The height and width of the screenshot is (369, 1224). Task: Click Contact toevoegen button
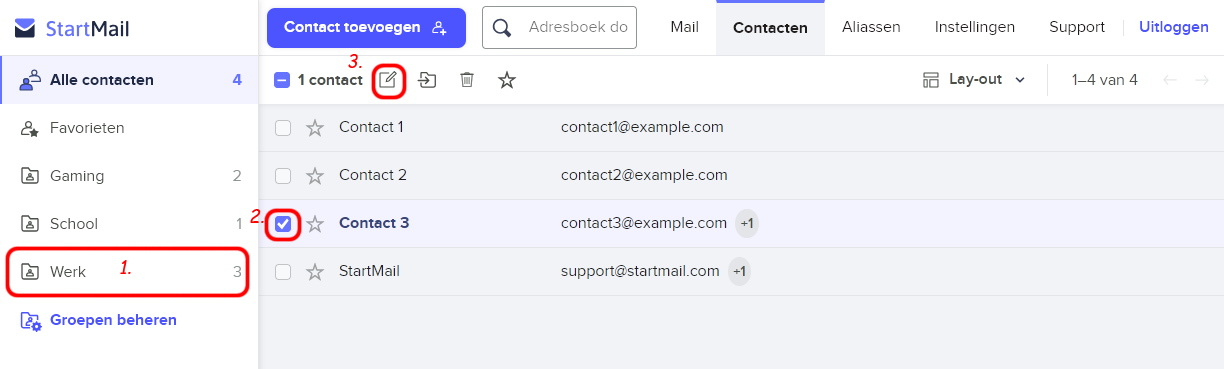tap(366, 28)
